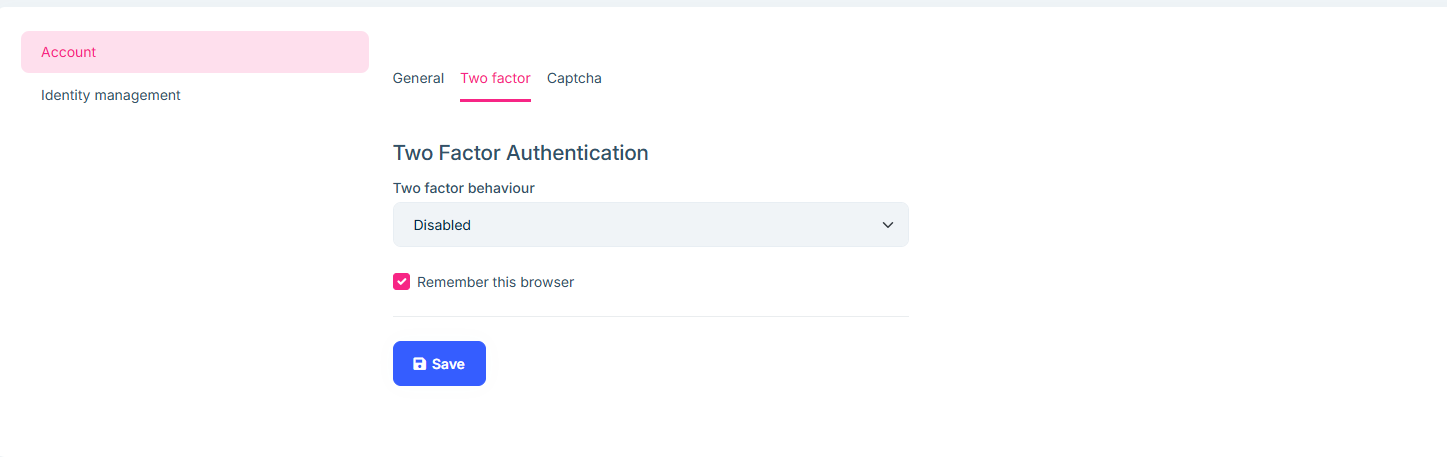Click the dropdown chevron arrow icon

tap(888, 225)
